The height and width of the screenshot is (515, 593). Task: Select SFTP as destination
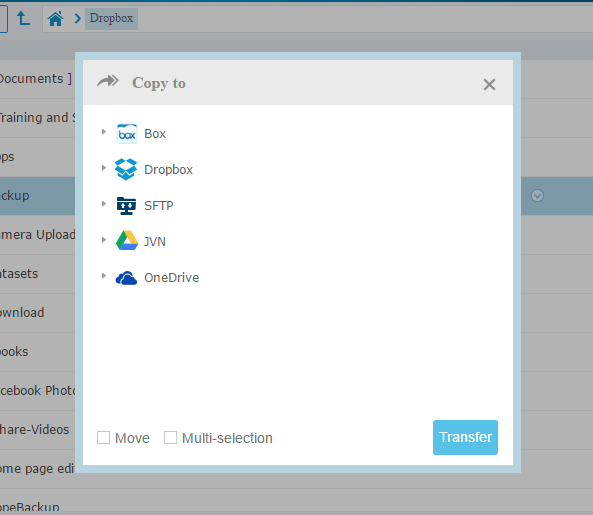click(159, 206)
